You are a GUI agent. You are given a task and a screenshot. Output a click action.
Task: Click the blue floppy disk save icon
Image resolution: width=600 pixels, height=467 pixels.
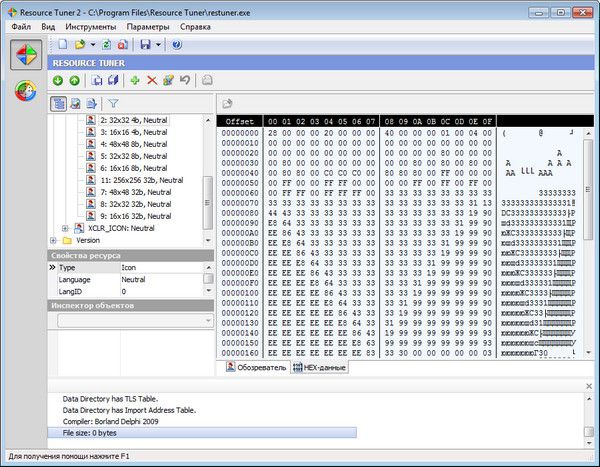(146, 45)
